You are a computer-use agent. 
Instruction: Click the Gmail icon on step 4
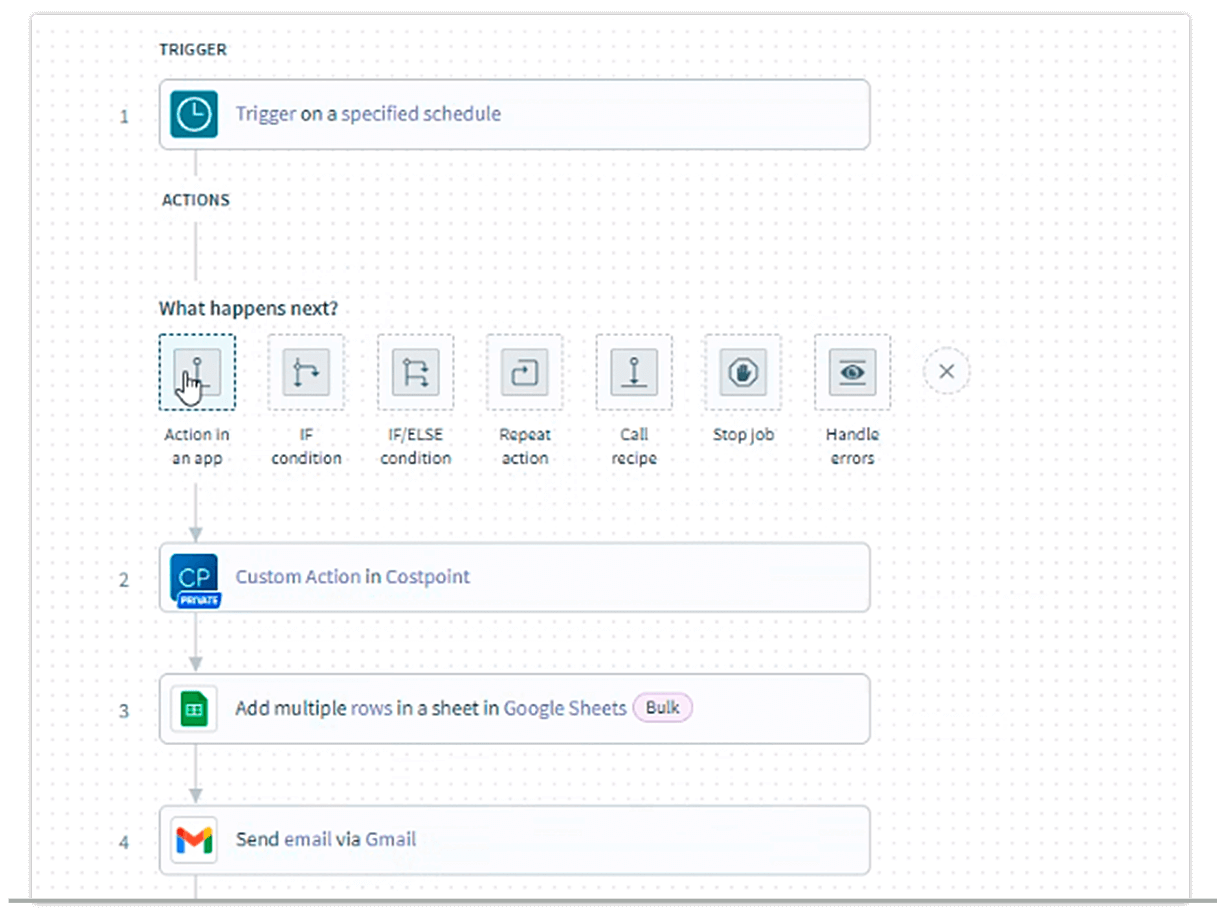tap(193, 840)
